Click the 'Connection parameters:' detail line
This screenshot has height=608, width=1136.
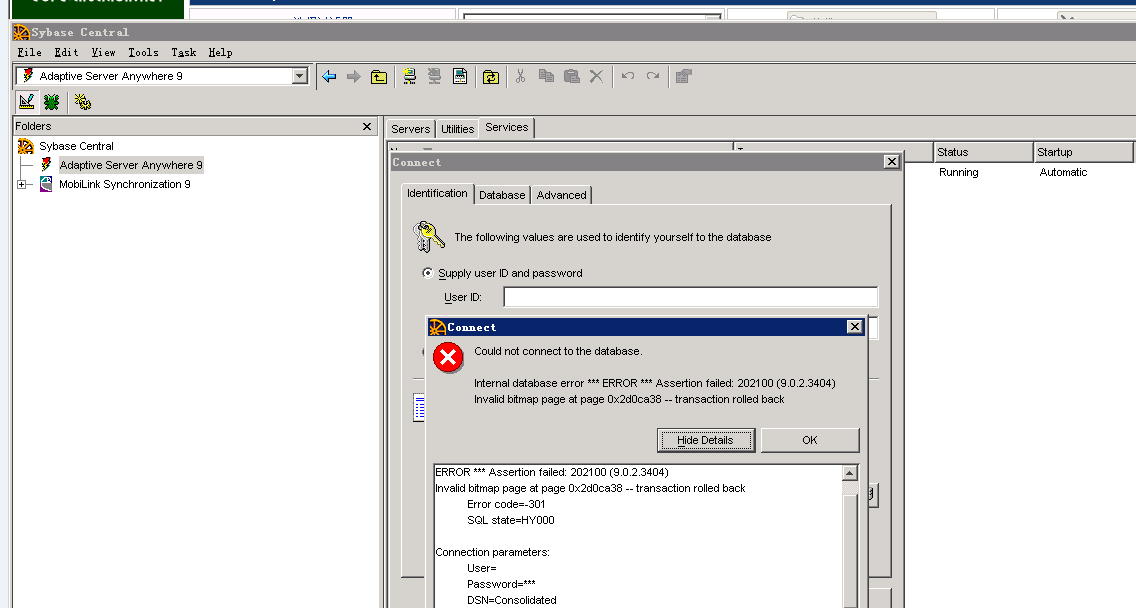coord(493,552)
